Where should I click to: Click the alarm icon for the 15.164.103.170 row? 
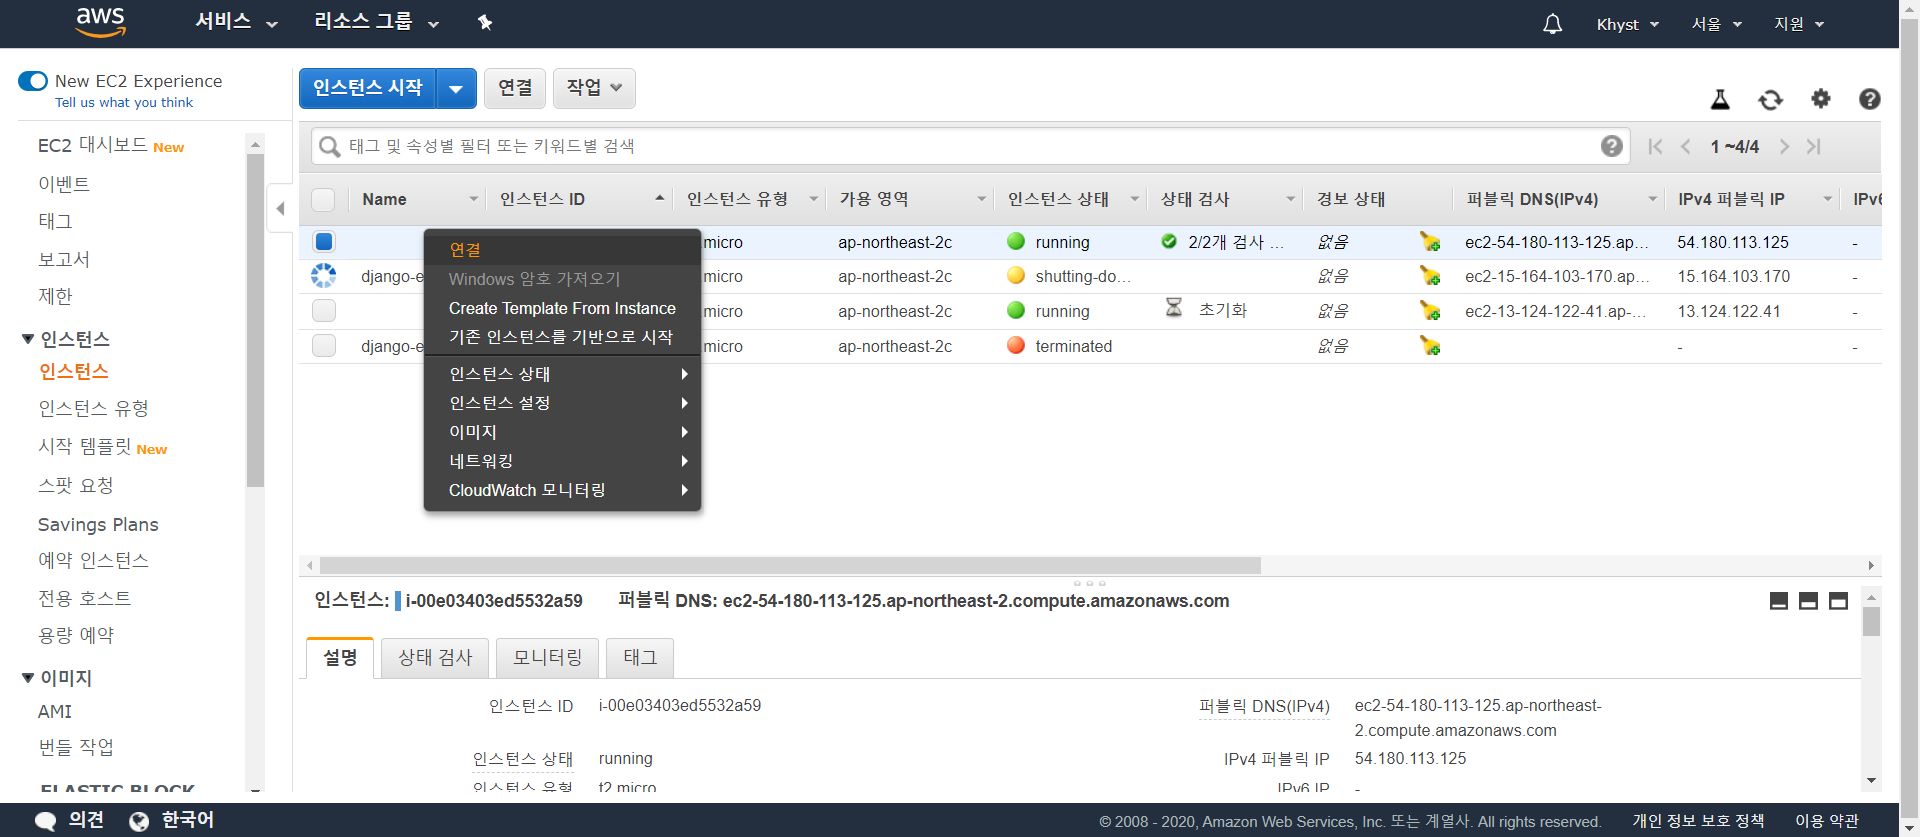[1430, 276]
